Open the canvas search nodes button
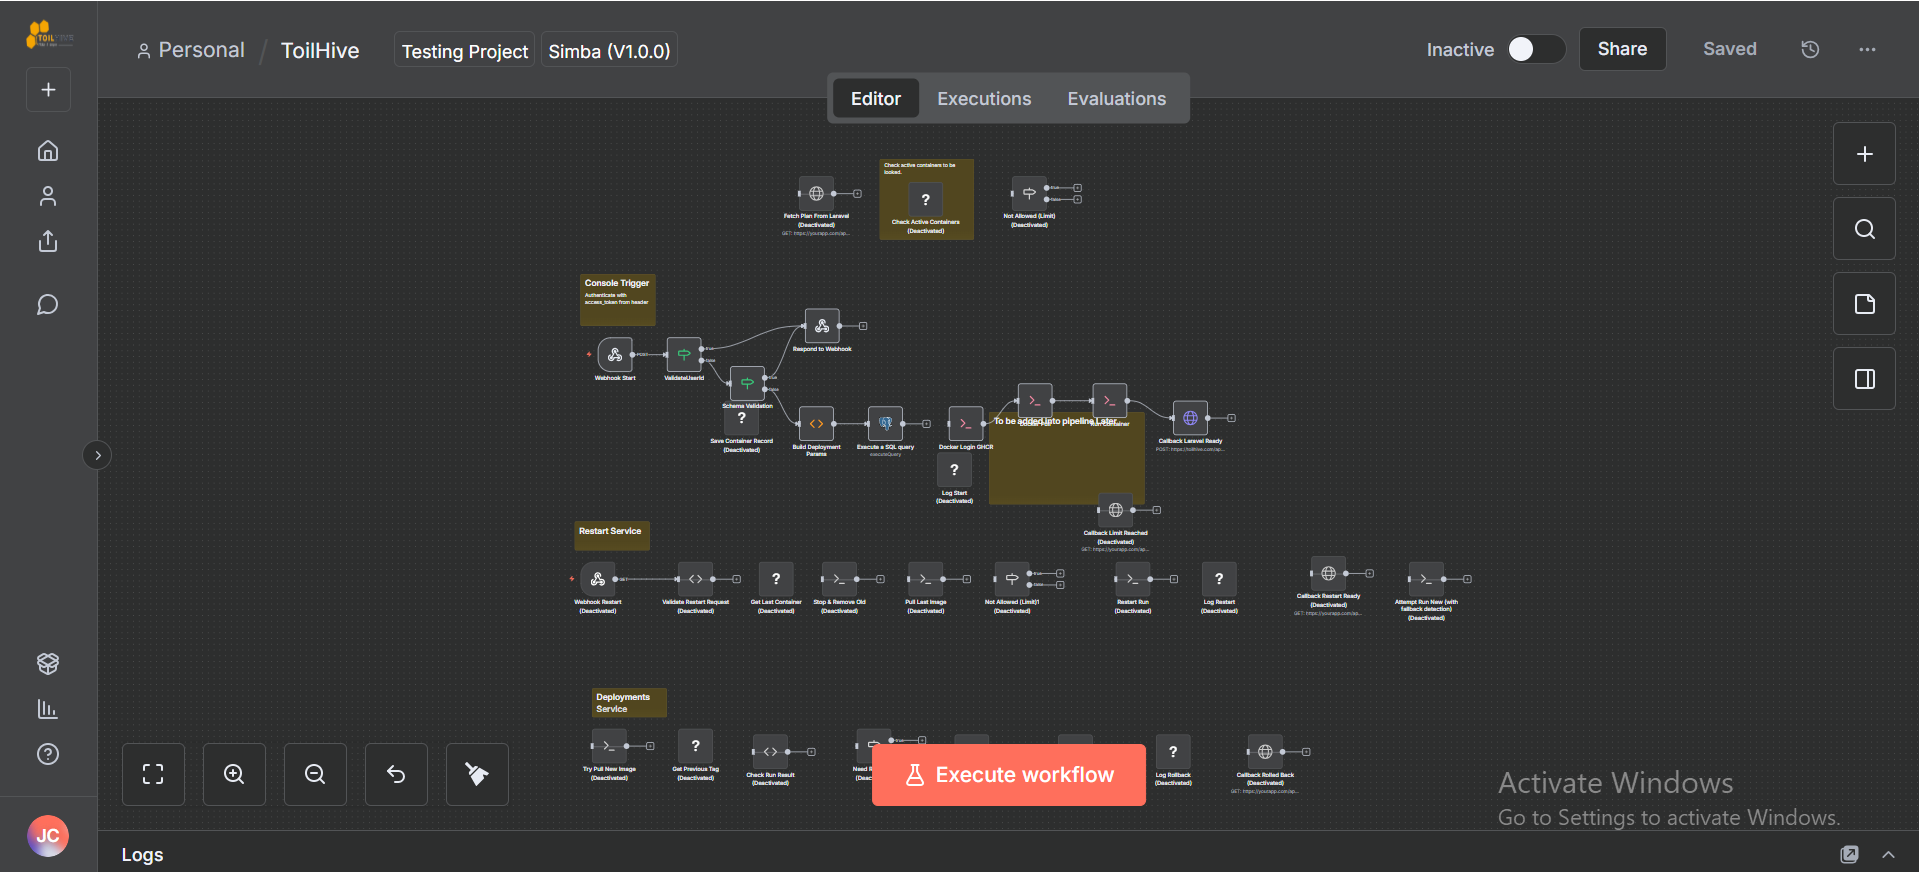This screenshot has height=872, width=1919. (x=1864, y=229)
